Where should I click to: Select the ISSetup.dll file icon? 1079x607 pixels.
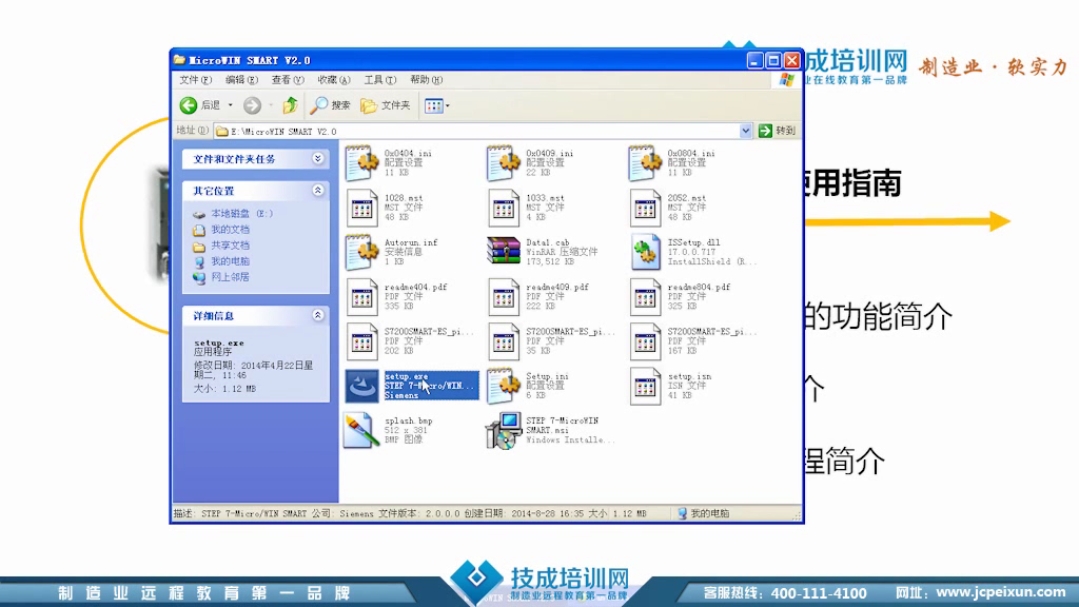pyautogui.click(x=645, y=252)
